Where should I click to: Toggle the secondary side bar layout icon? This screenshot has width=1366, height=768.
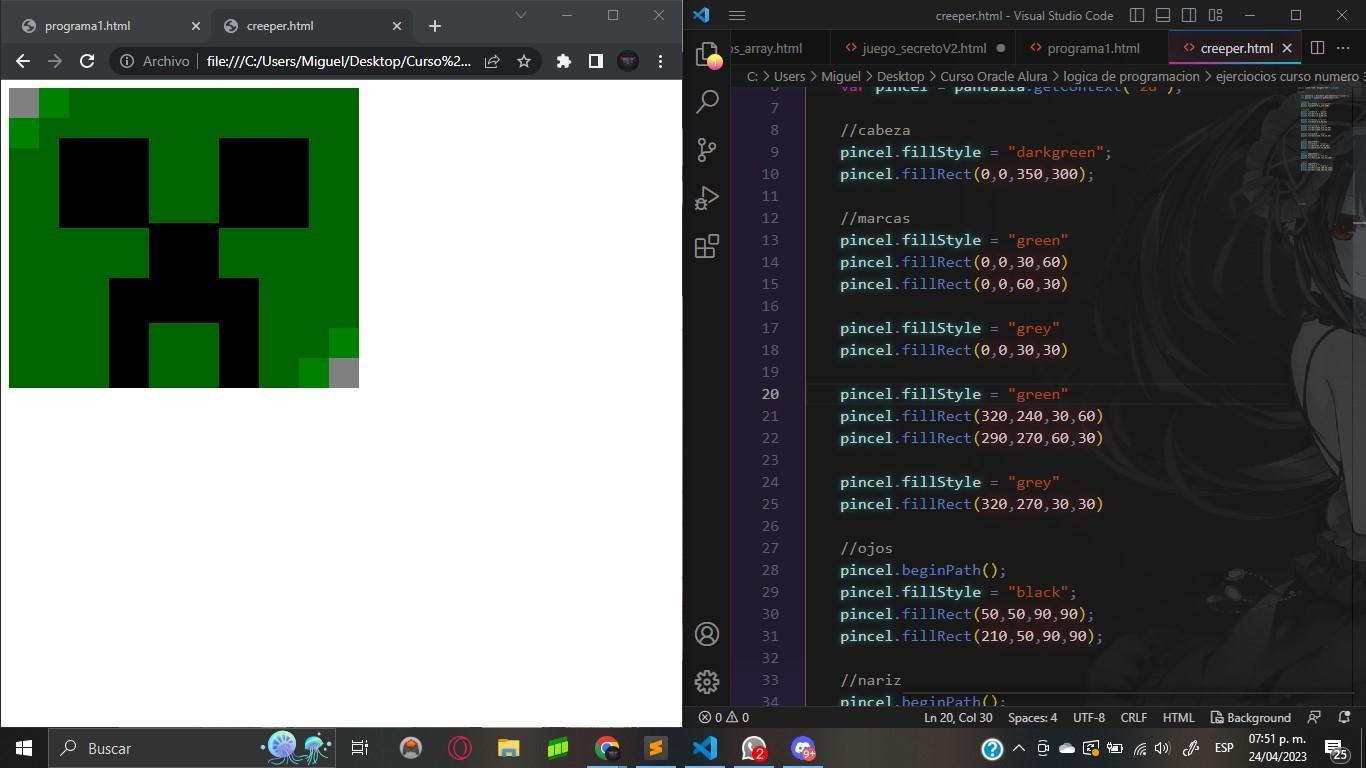click(1189, 15)
